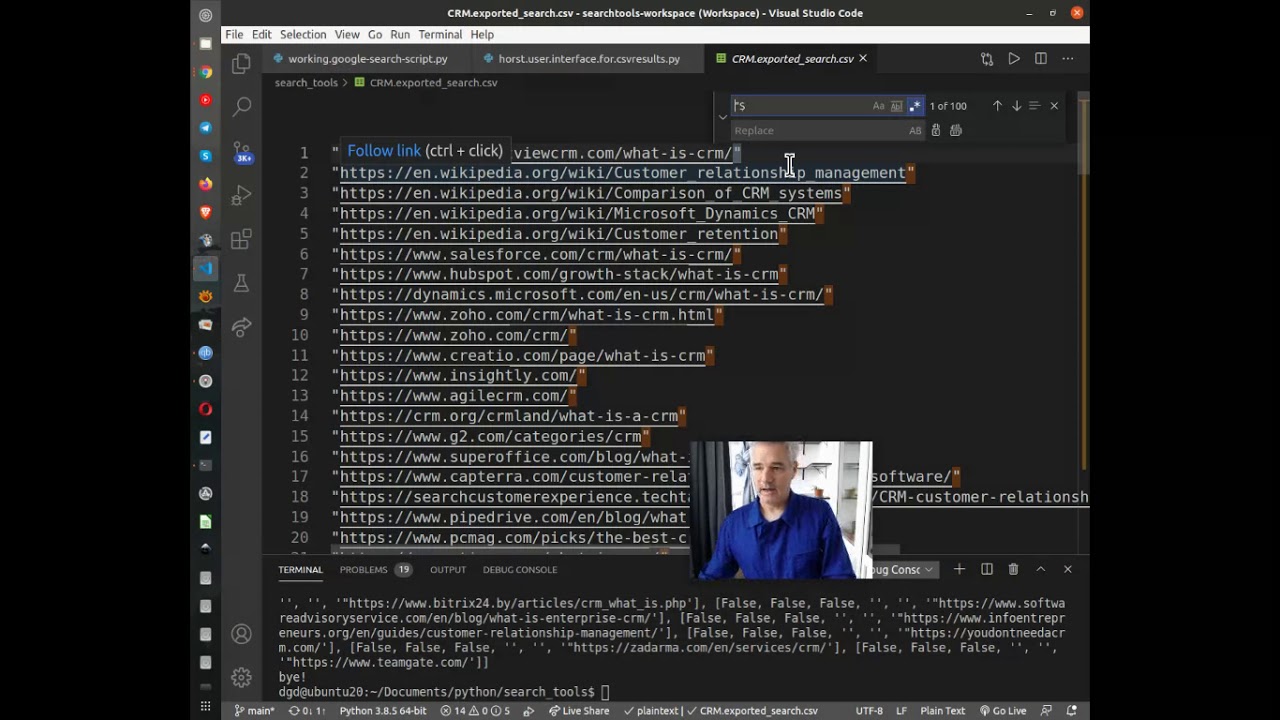
Task: Open the Terminal menu
Action: point(440,34)
